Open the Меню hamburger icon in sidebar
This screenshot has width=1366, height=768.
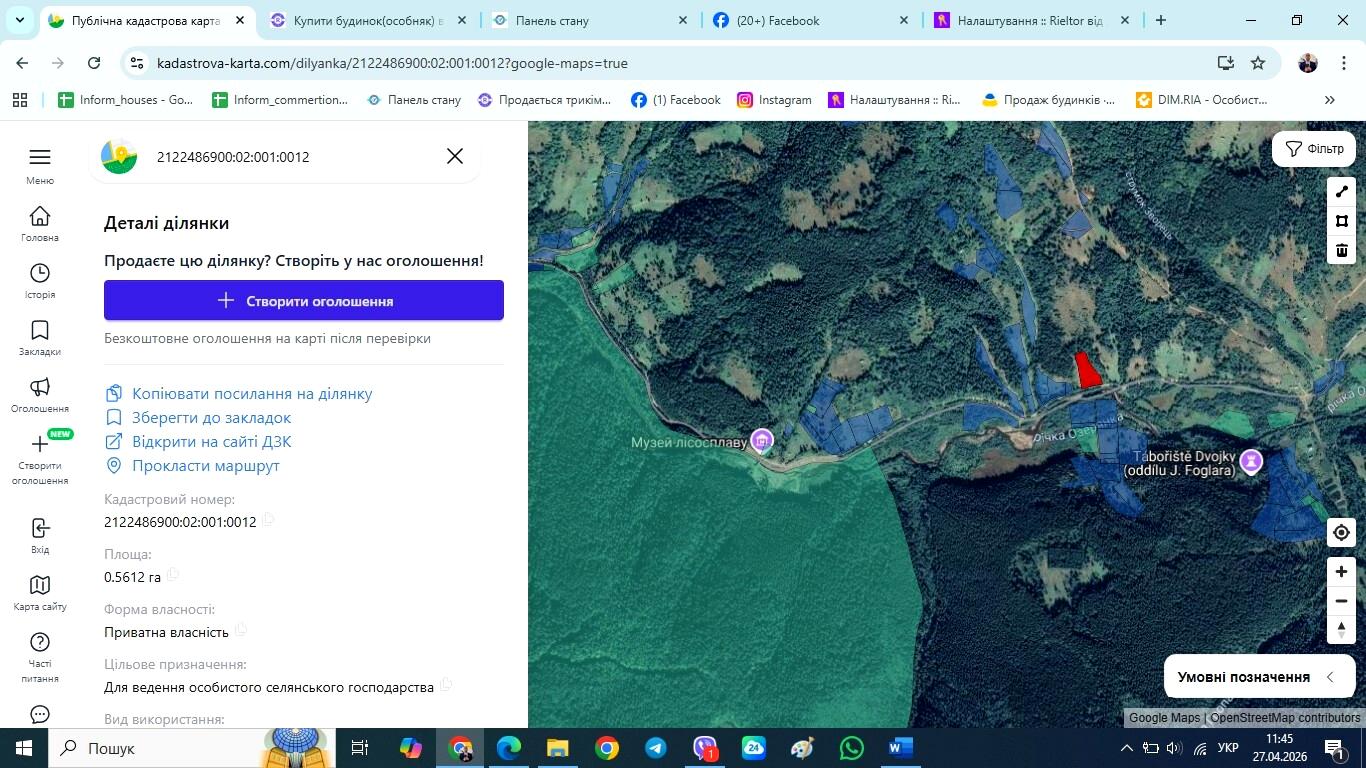click(40, 157)
